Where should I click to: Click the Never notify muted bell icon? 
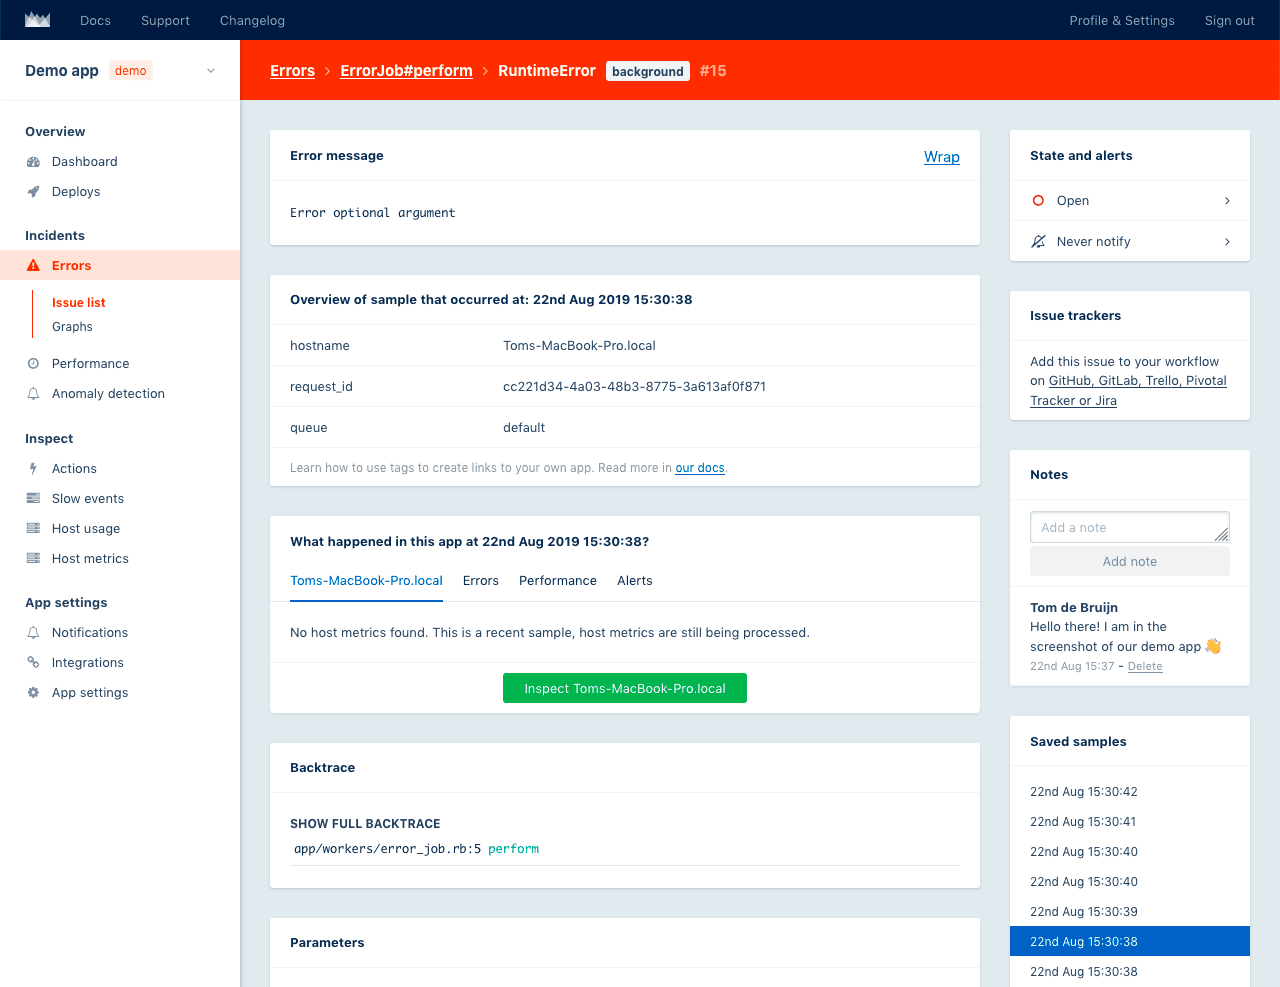point(1038,242)
